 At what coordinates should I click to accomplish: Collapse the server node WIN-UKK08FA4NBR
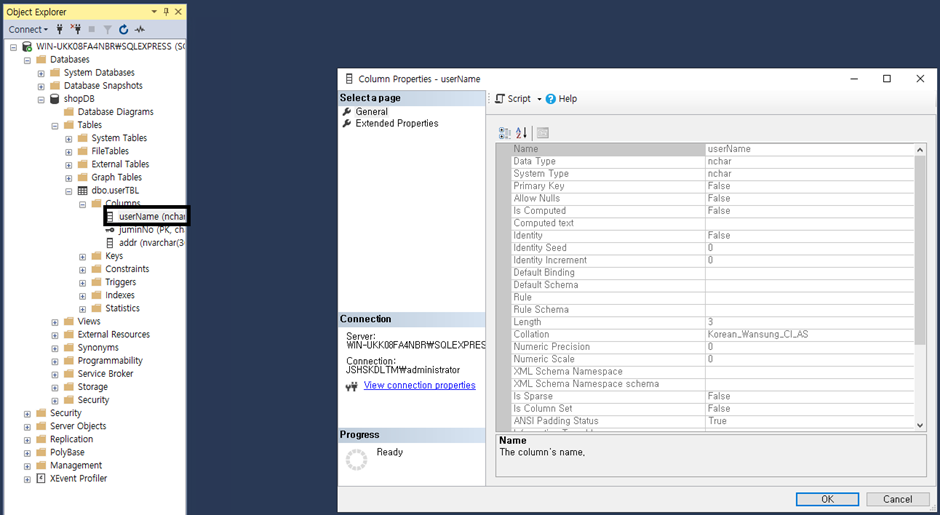13,47
